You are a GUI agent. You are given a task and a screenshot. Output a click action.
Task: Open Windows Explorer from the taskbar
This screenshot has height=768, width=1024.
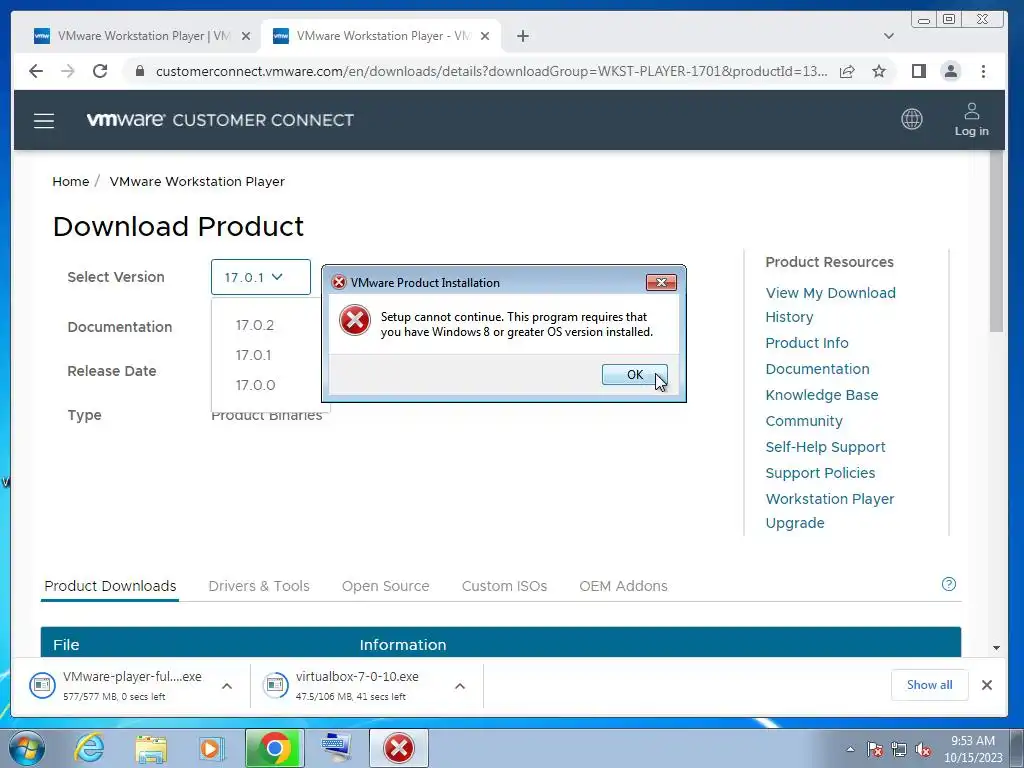pos(151,748)
